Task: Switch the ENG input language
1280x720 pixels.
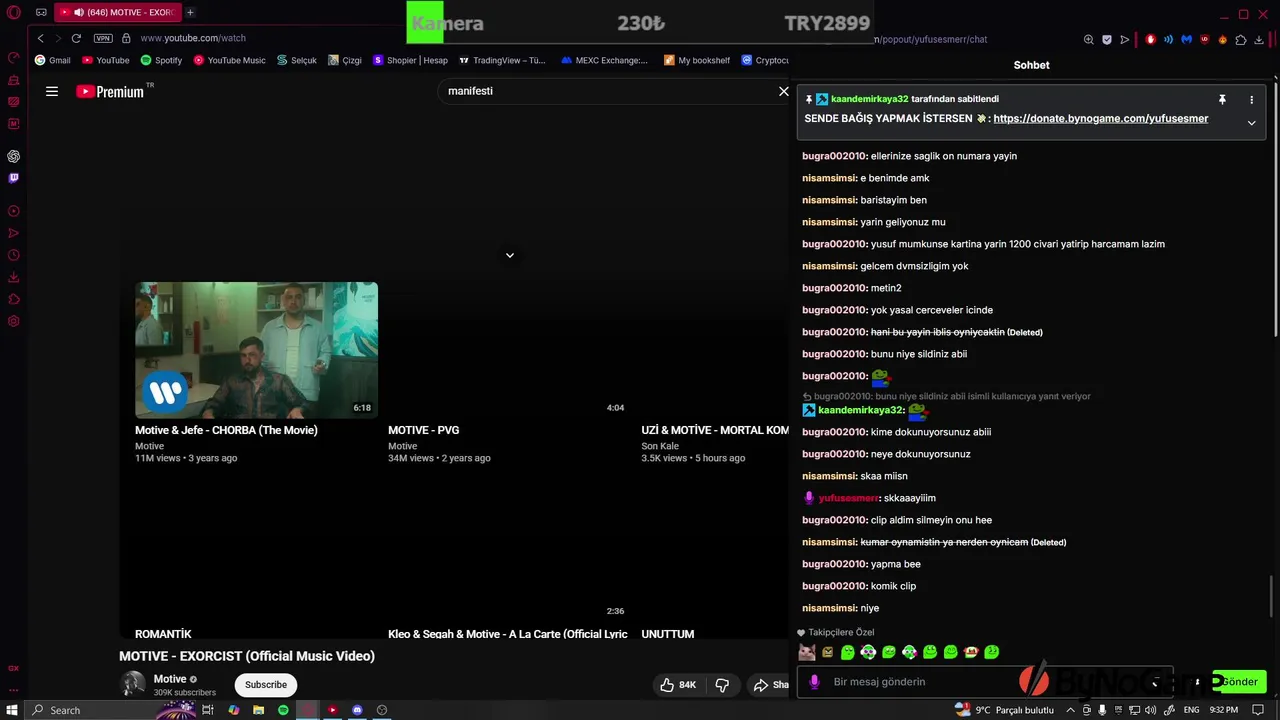Action: pyautogui.click(x=1191, y=710)
